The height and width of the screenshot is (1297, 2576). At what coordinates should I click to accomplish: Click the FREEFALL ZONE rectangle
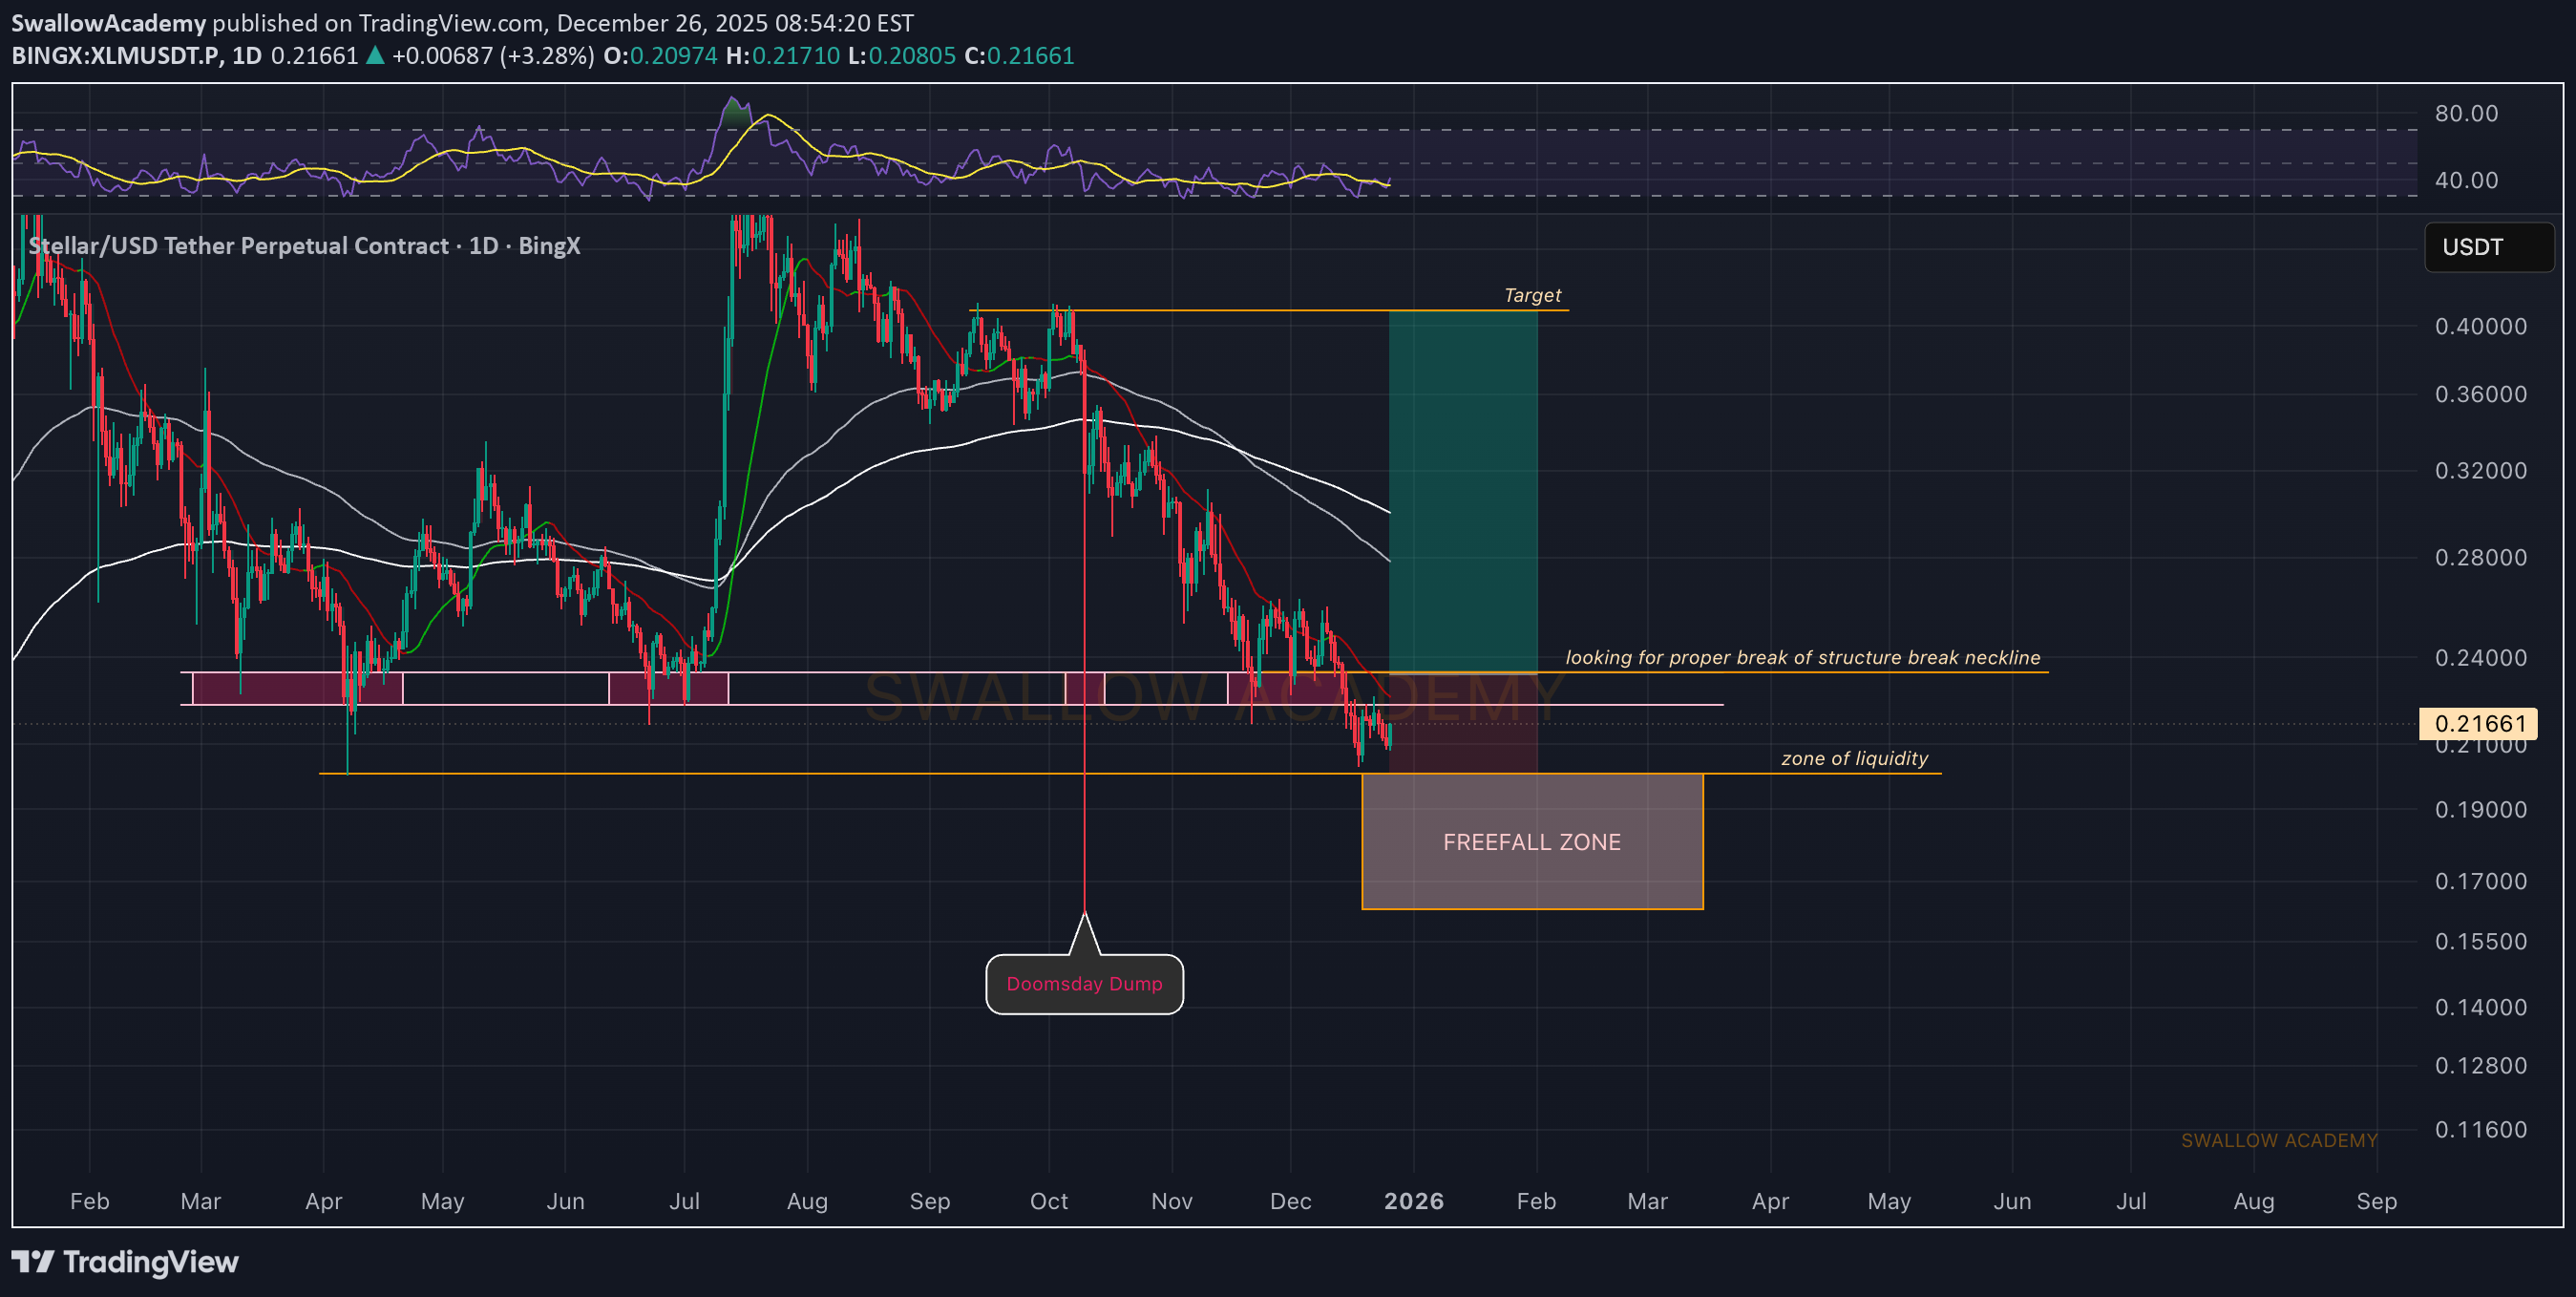coord(1531,842)
